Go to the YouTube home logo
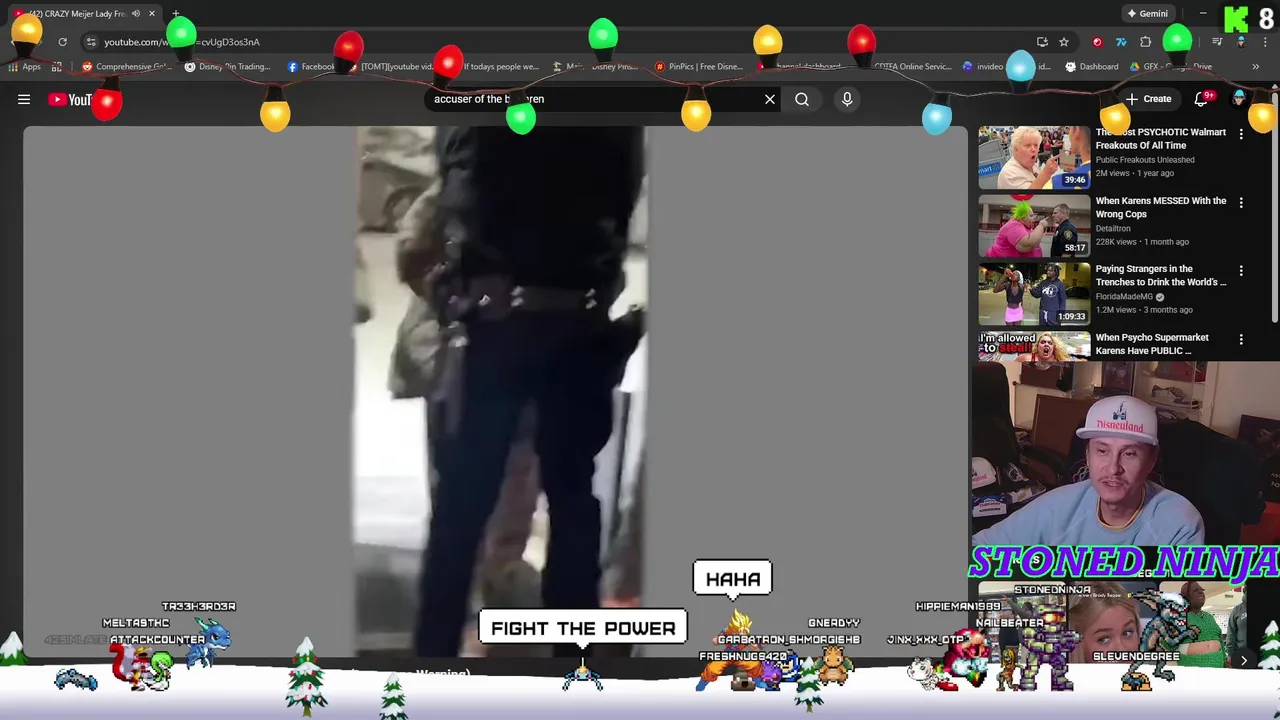The height and width of the screenshot is (720, 1280). click(x=70, y=99)
